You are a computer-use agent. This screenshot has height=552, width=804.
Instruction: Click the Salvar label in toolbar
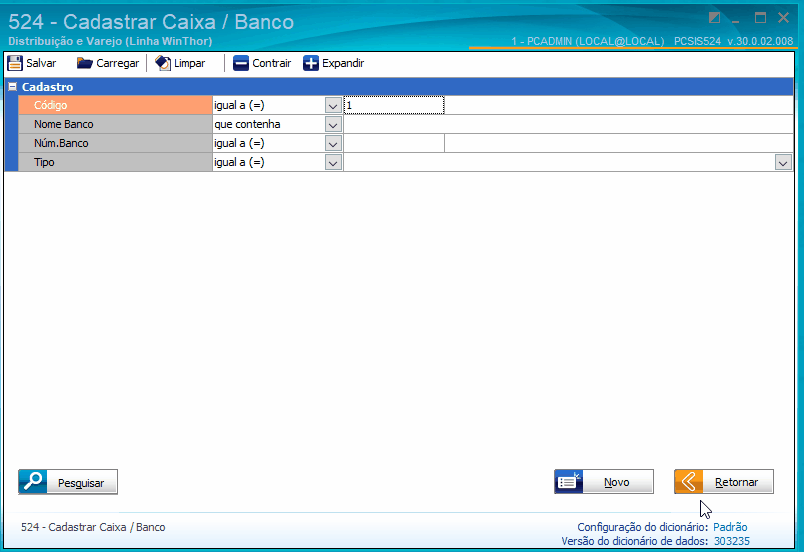pos(41,63)
